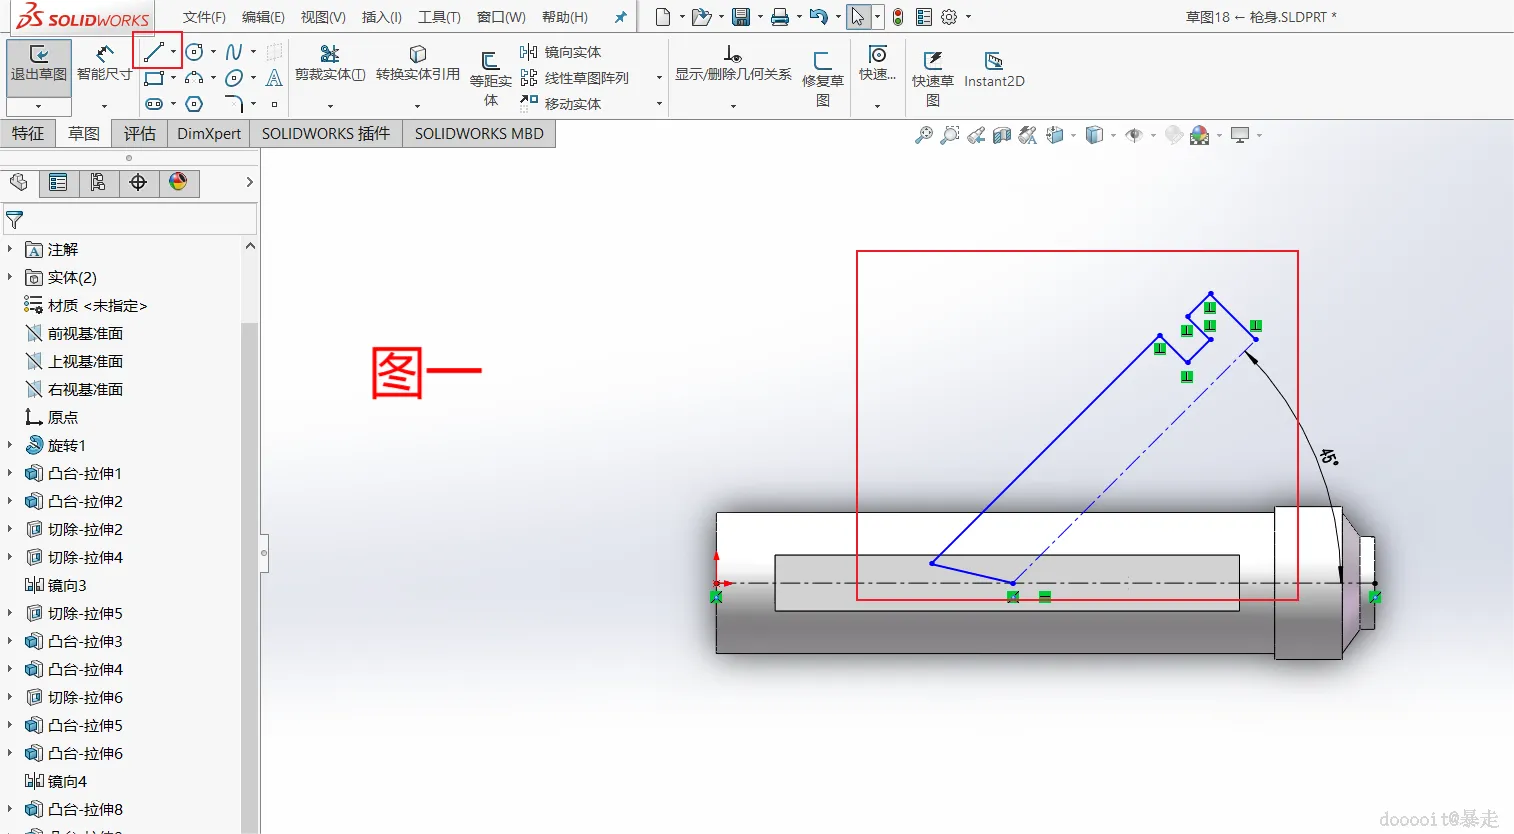Expand the 凸台-拉伸1 feature node
1514x834 pixels.
(10, 473)
